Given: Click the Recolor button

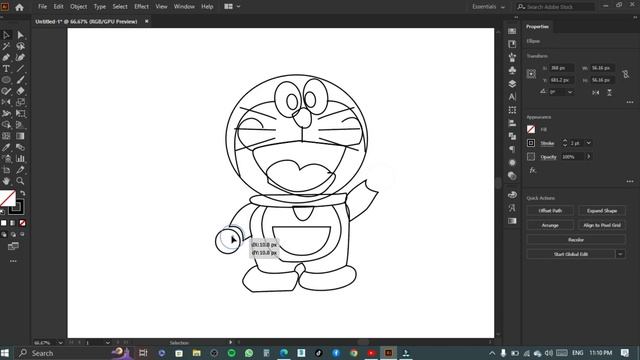Looking at the screenshot, I should click(x=576, y=240).
